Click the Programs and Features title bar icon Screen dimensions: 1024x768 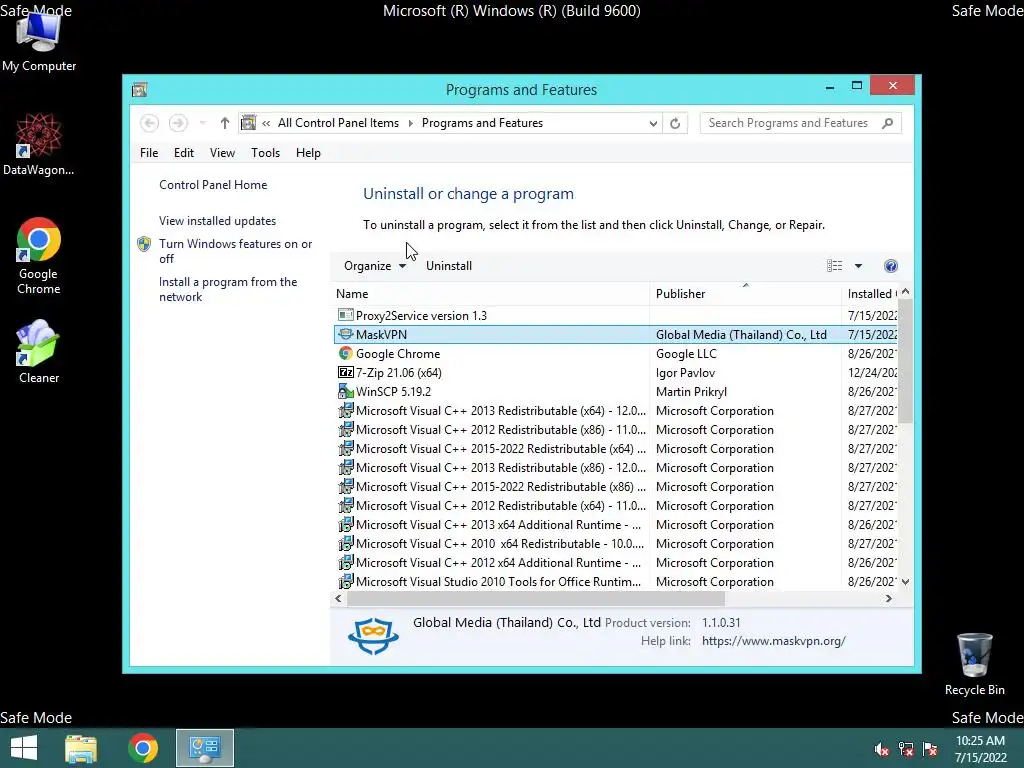139,89
